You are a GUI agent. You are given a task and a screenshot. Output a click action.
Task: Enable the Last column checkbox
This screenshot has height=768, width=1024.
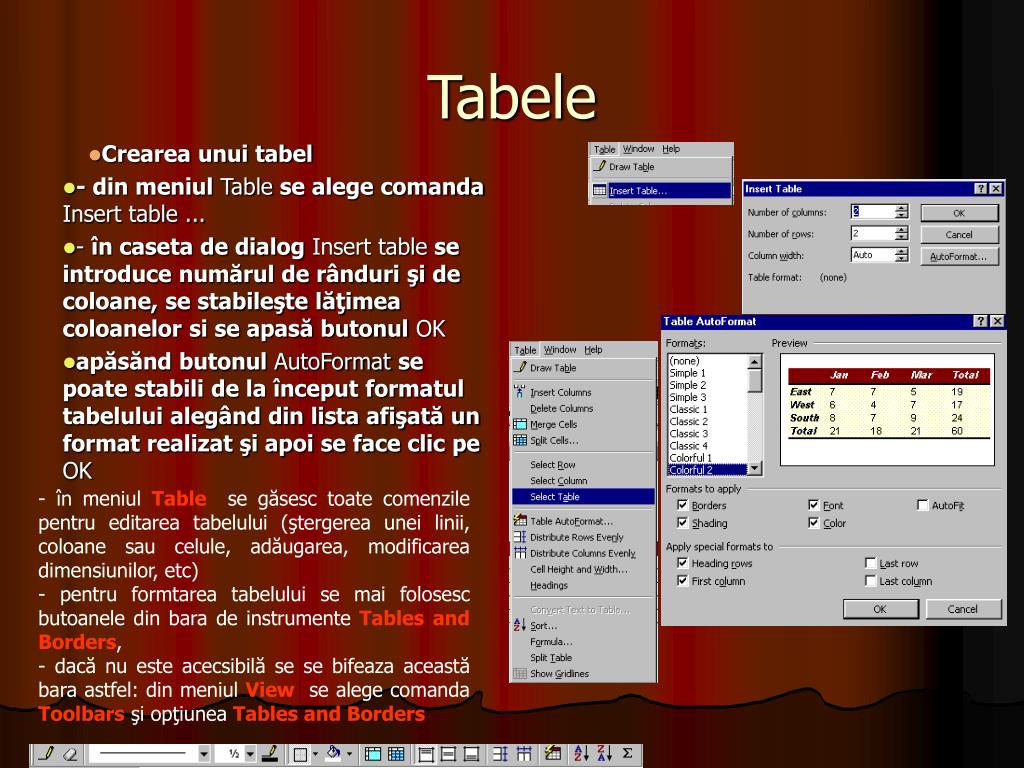coord(870,581)
